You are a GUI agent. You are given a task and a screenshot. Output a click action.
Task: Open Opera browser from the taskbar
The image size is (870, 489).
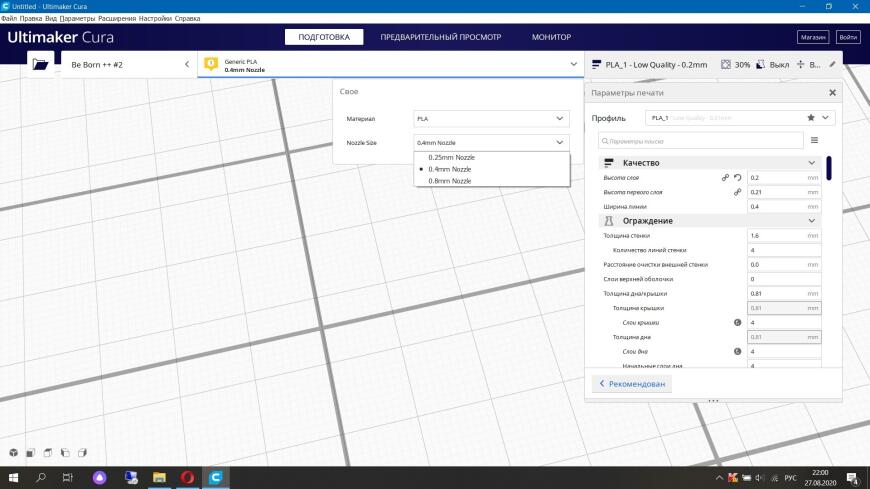click(x=188, y=477)
